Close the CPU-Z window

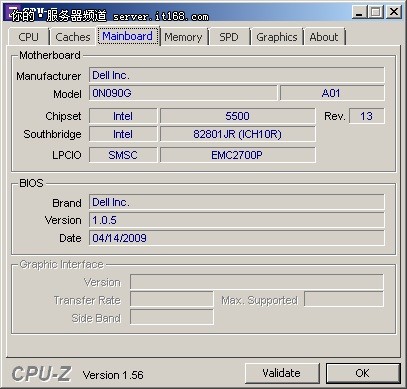(393, 12)
